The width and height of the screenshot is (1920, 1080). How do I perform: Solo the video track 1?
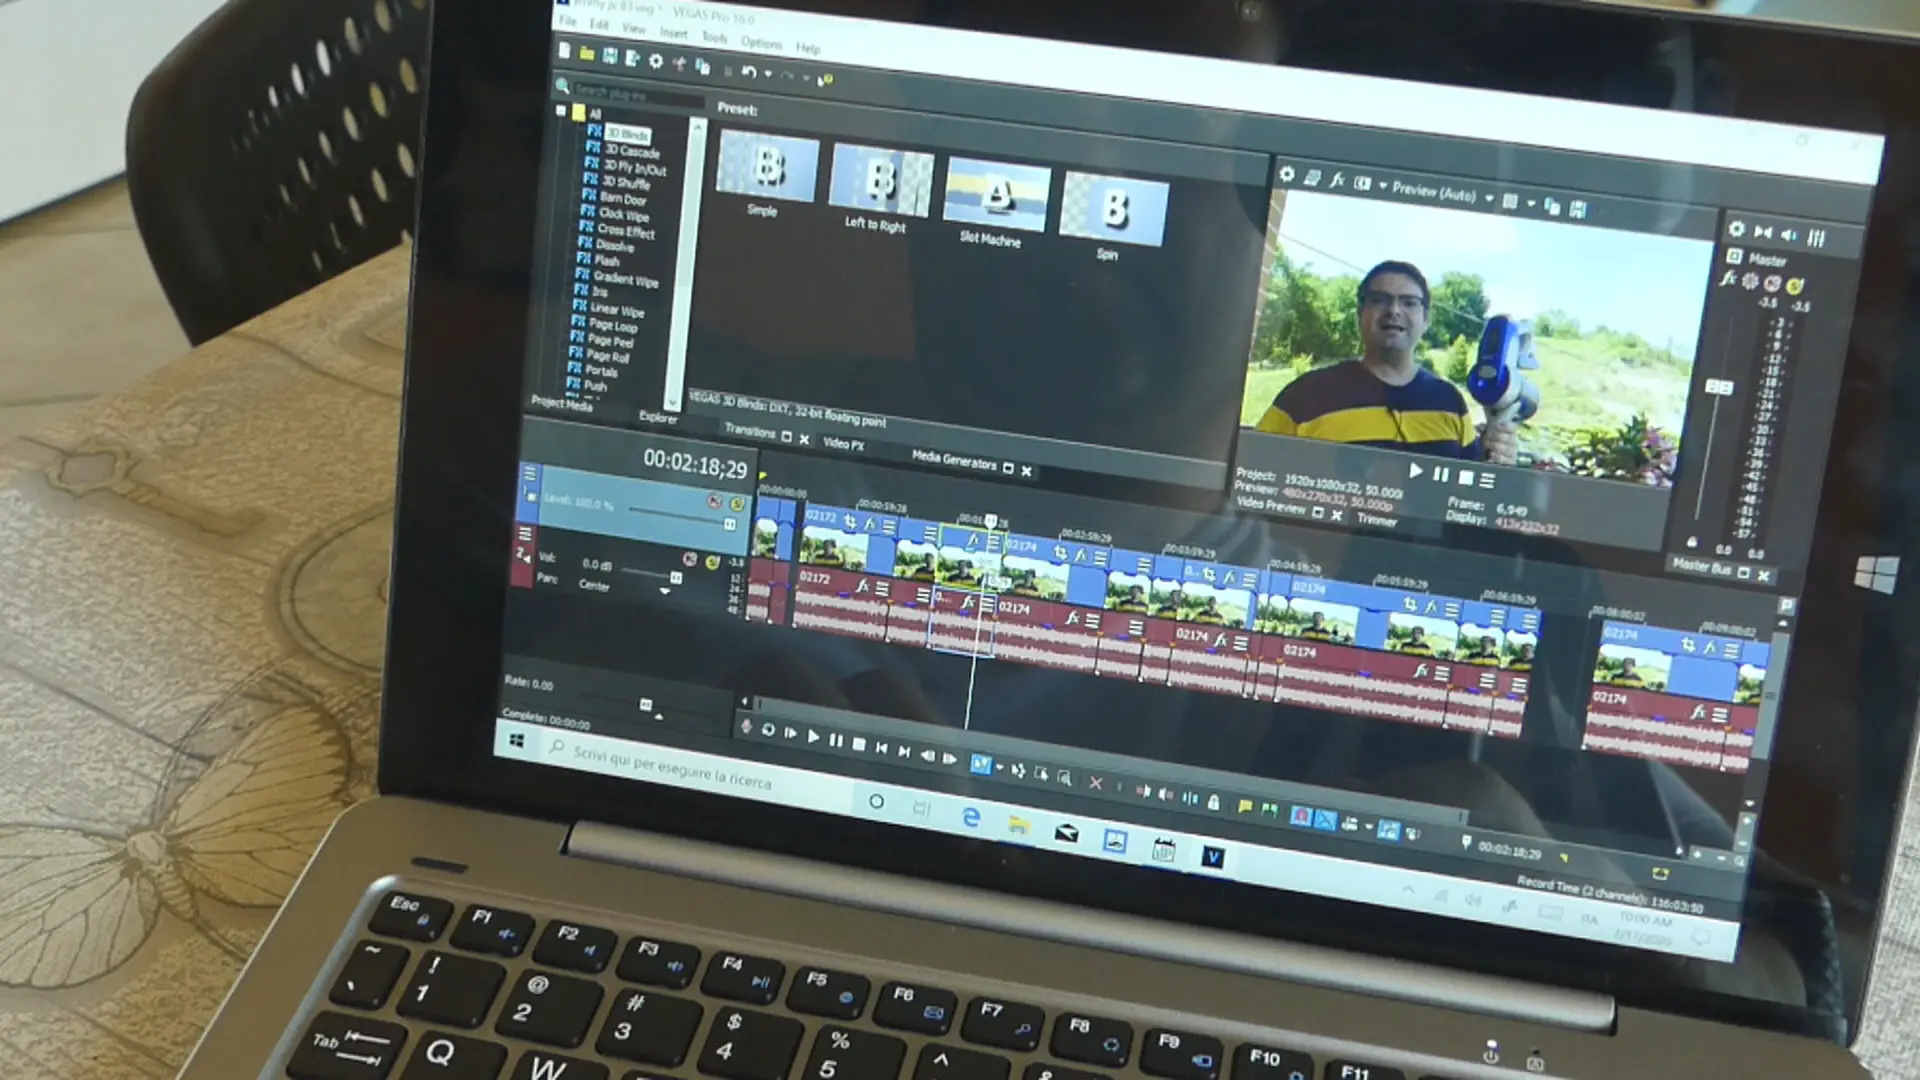coord(737,504)
